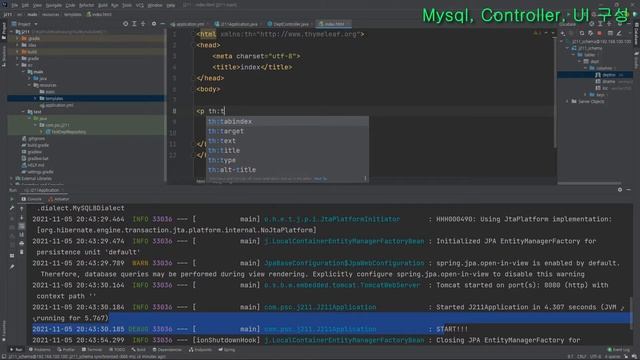Open application.yml in project tree
This screenshot has height=360, width=640.
[57, 105]
